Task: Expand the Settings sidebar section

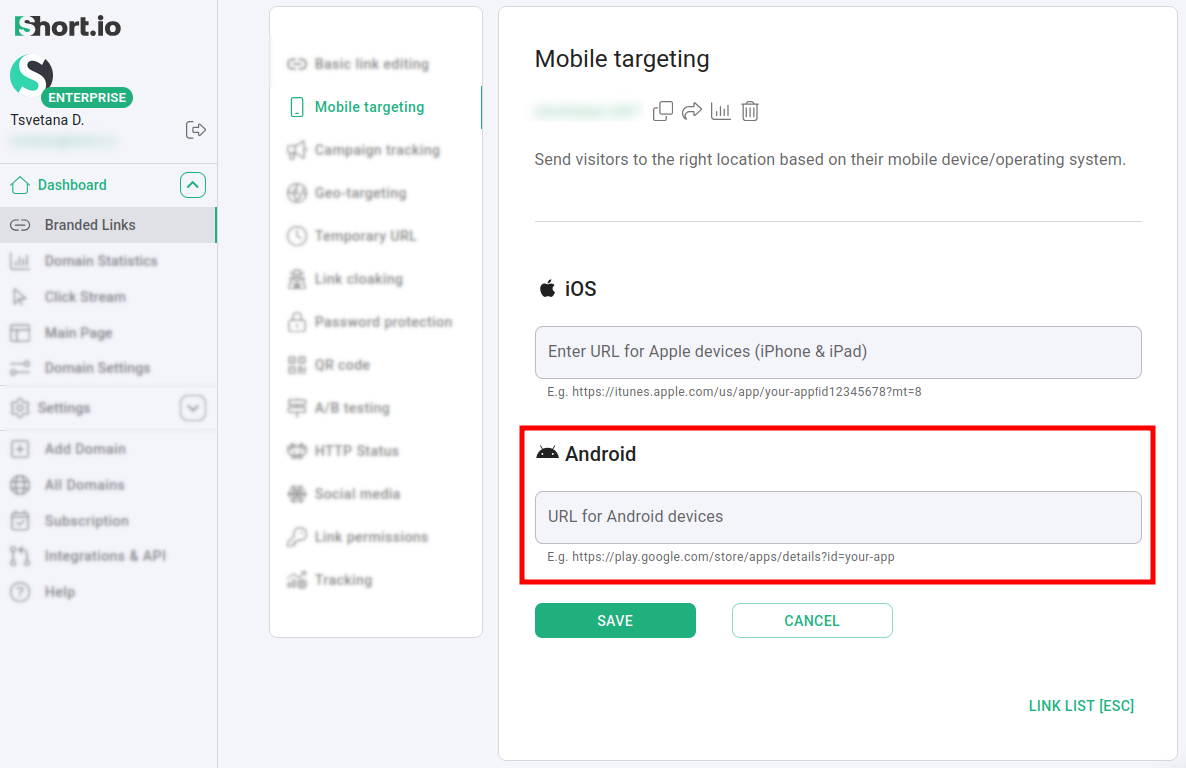Action: point(192,408)
